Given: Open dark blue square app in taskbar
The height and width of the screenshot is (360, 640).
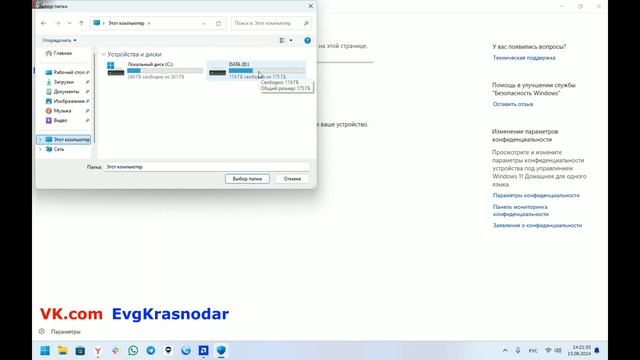Looking at the screenshot, I should click(x=203, y=351).
